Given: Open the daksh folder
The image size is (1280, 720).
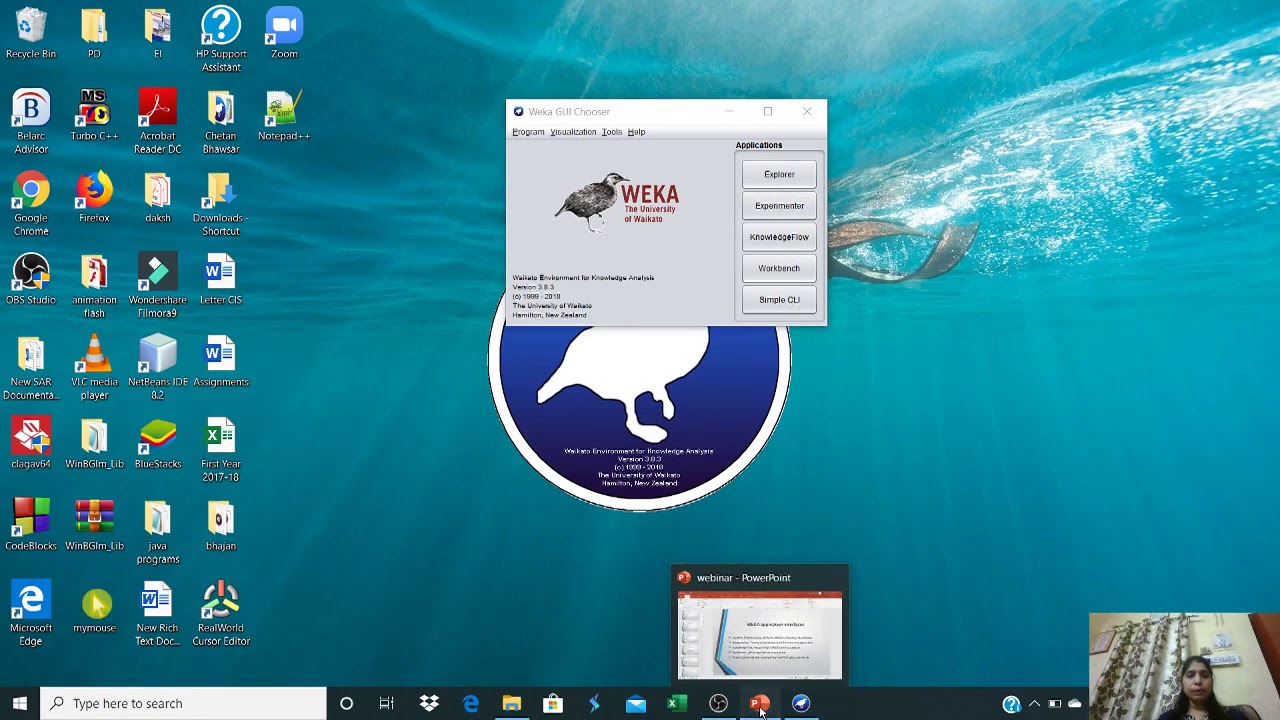Looking at the screenshot, I should click(157, 197).
